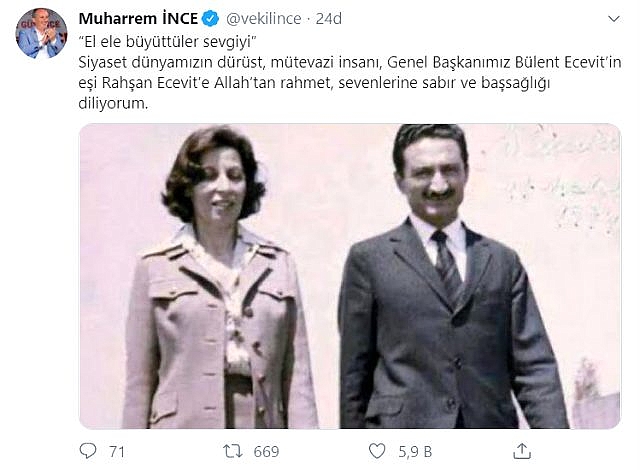Screen dimensions: 640x470
Task: Click the reply speech bubble icon
Action: pyautogui.click(x=88, y=451)
